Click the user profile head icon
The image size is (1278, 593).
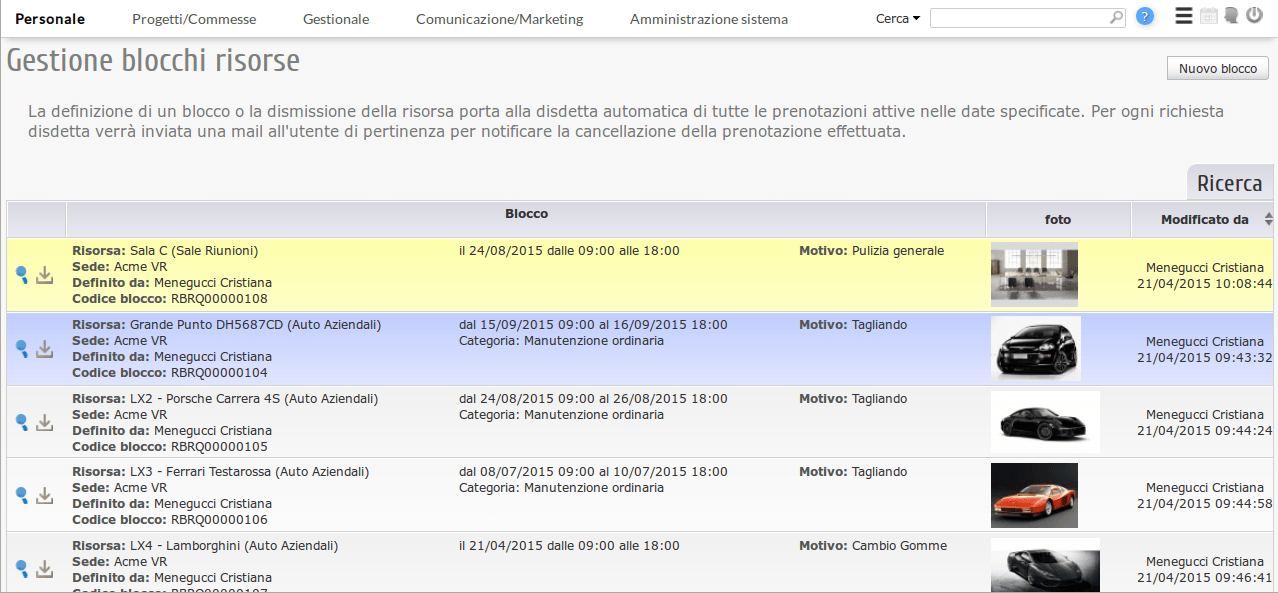click(x=1230, y=16)
